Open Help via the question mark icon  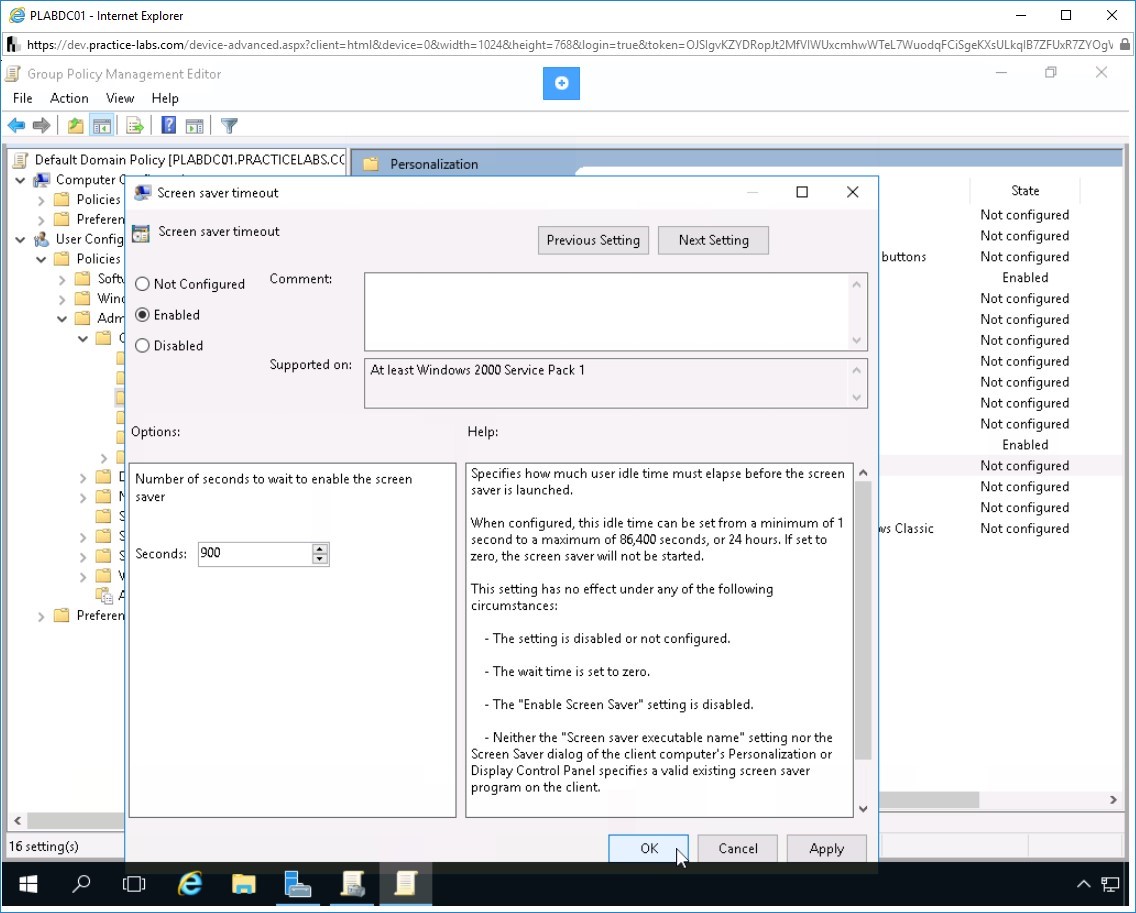(168, 125)
